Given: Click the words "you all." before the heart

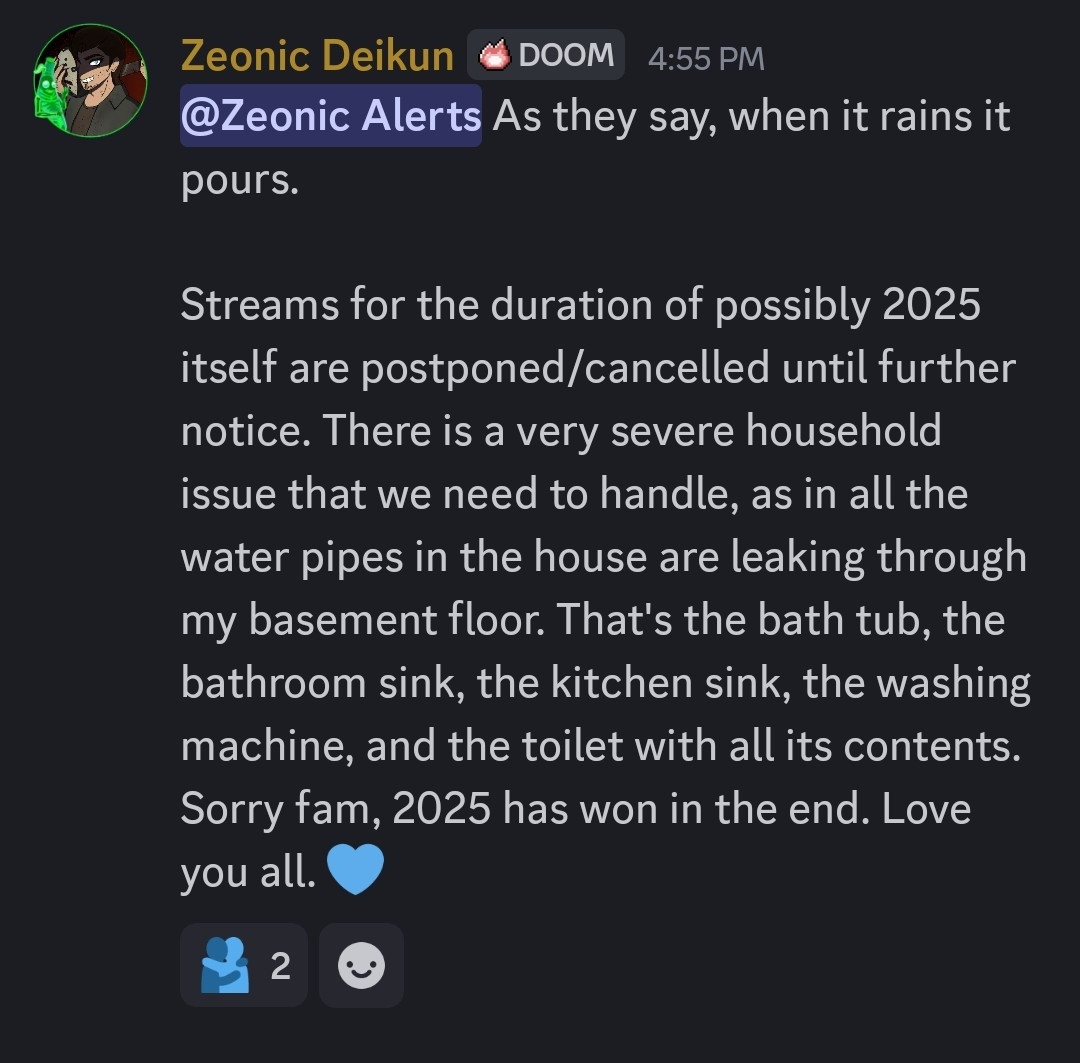Looking at the screenshot, I should click(245, 873).
